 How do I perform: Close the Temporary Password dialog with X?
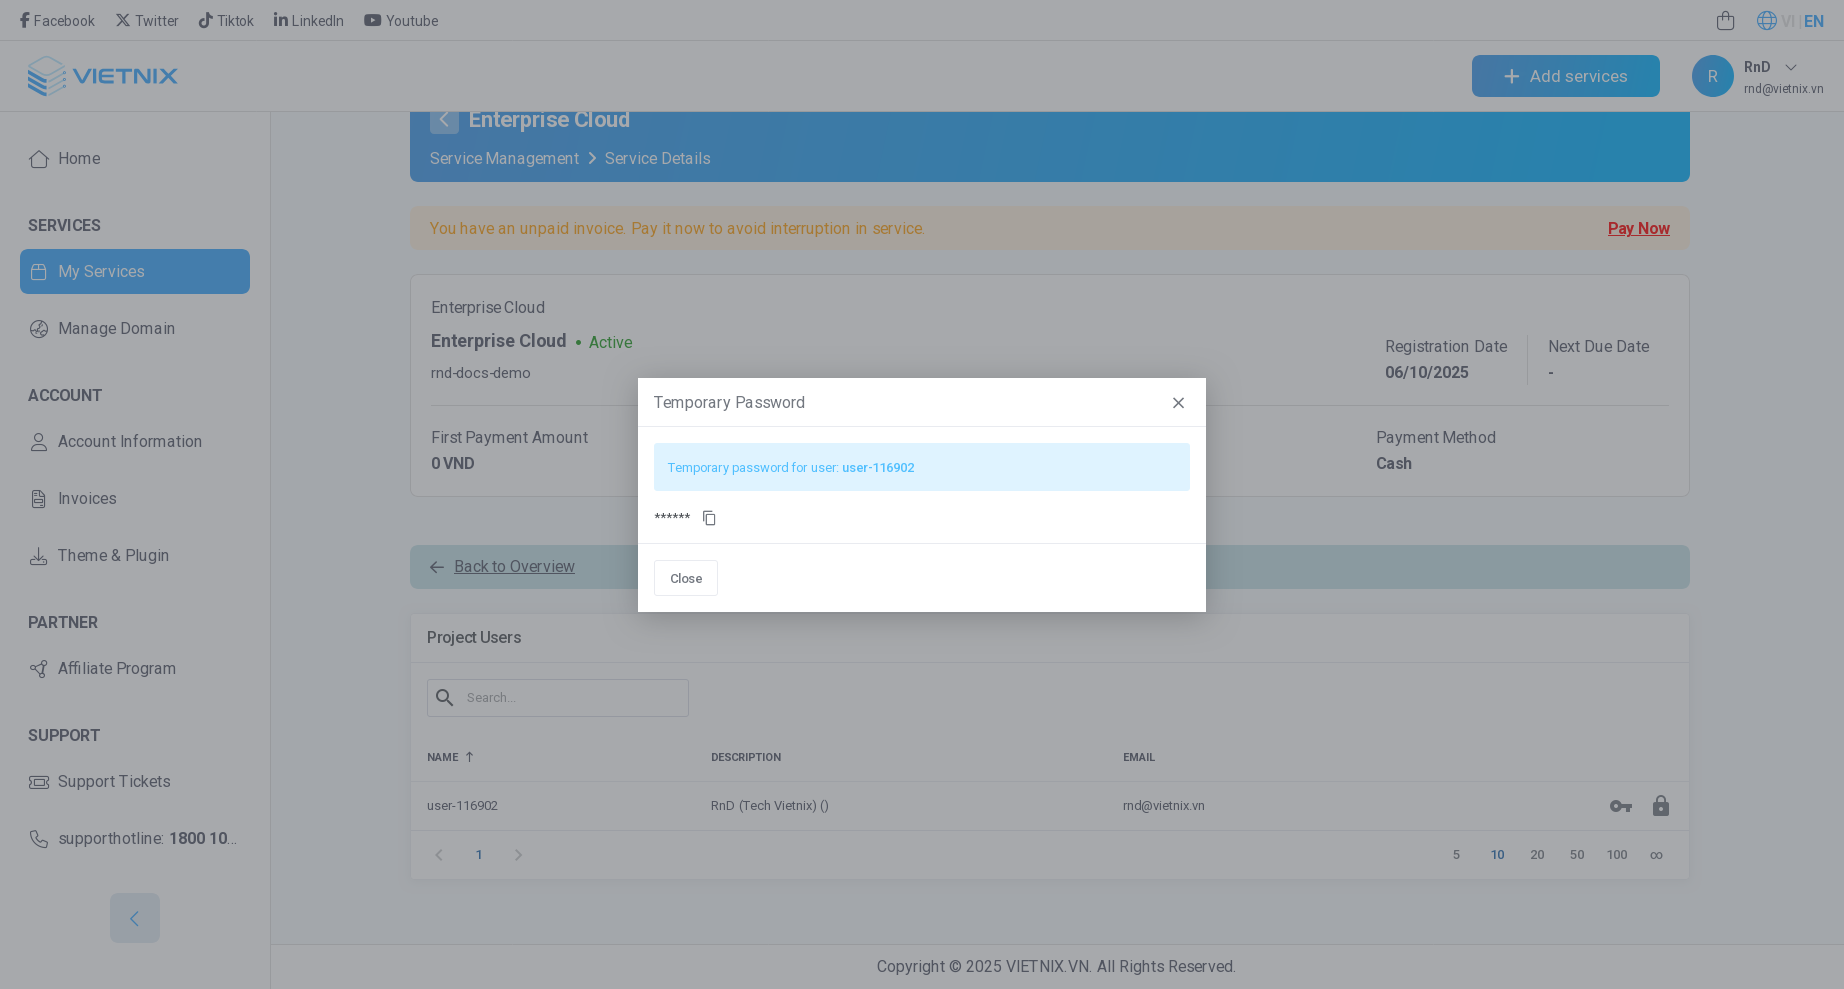[x=1178, y=403]
